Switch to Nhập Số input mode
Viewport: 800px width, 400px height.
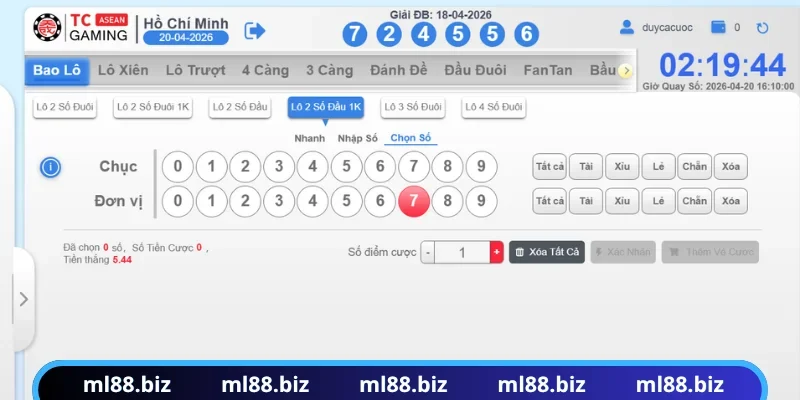coord(358,138)
